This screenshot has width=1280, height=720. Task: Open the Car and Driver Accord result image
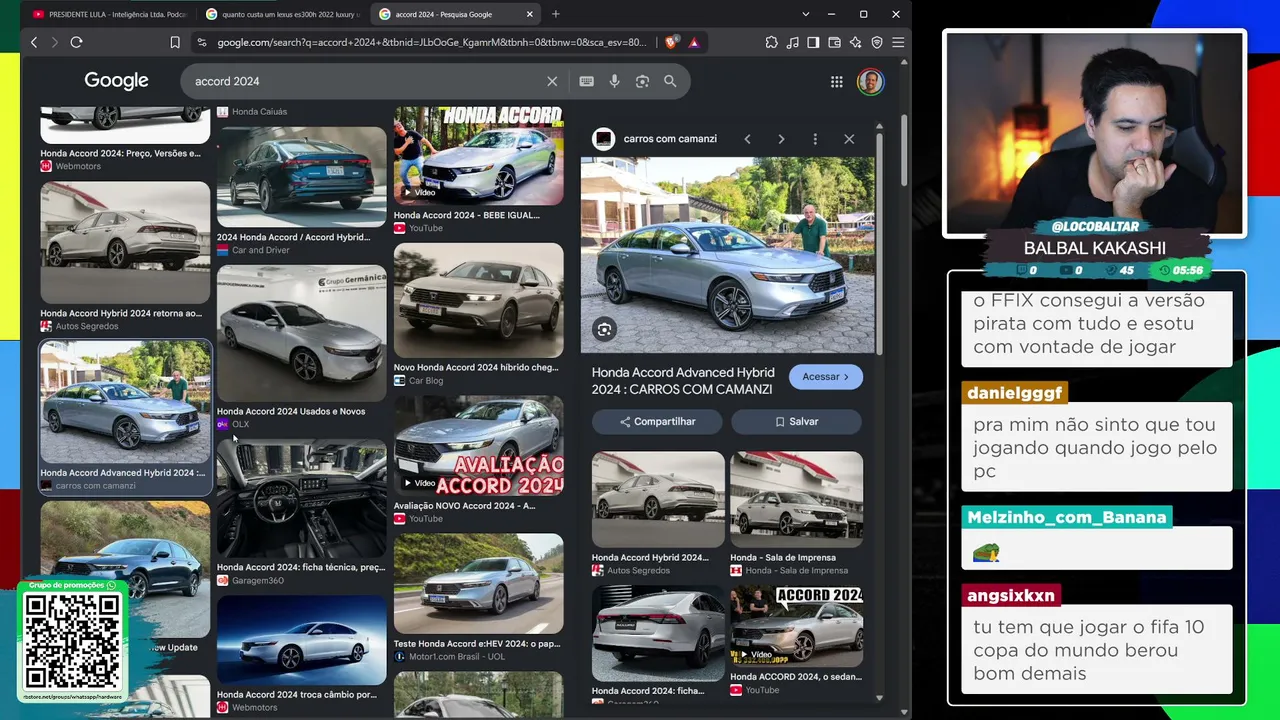click(301, 177)
